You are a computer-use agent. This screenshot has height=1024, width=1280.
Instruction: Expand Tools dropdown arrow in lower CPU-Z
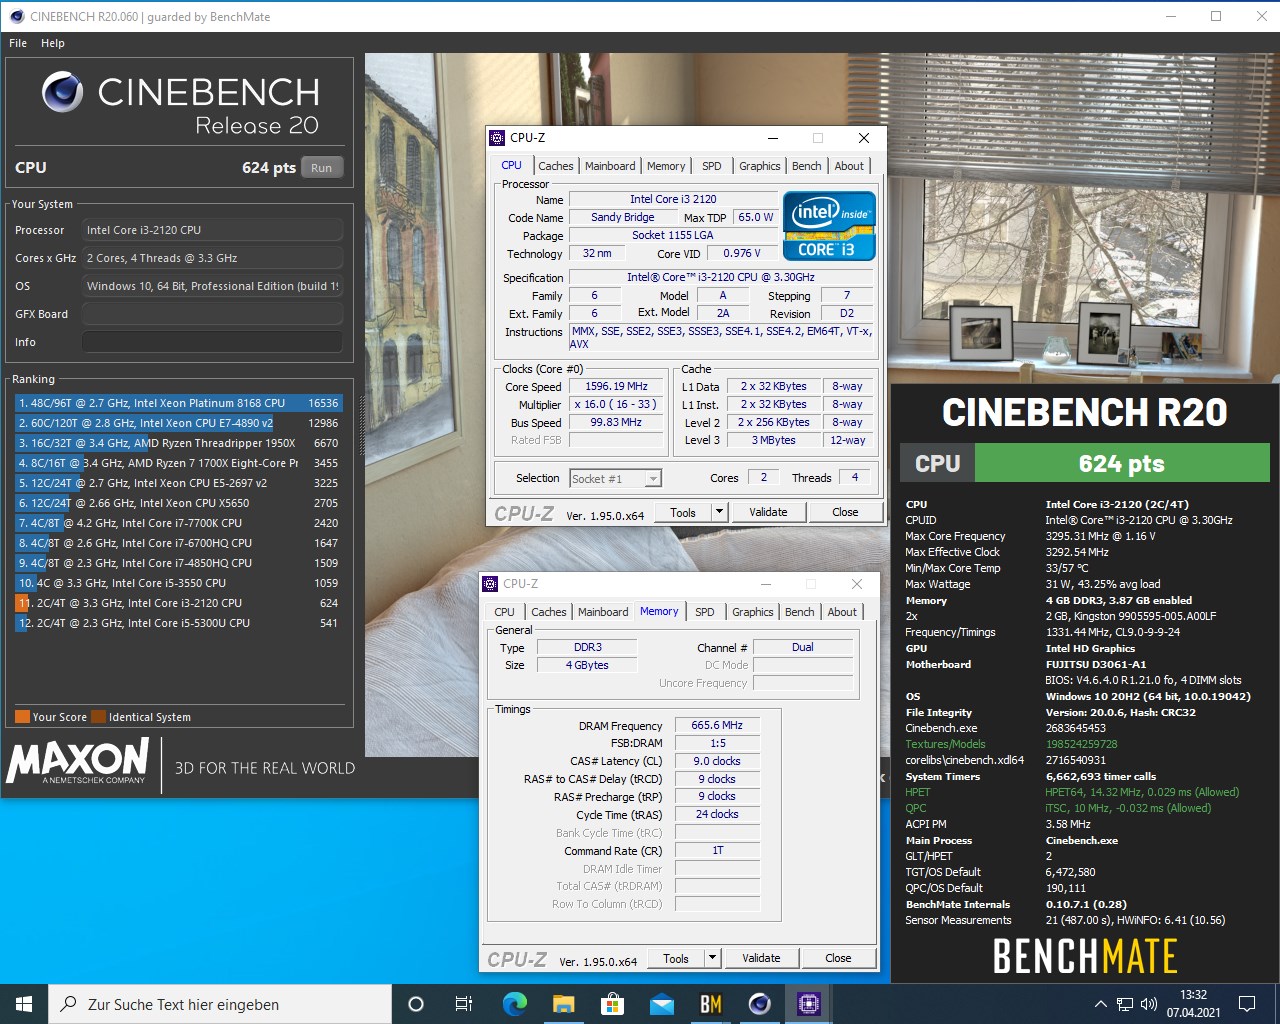711,958
